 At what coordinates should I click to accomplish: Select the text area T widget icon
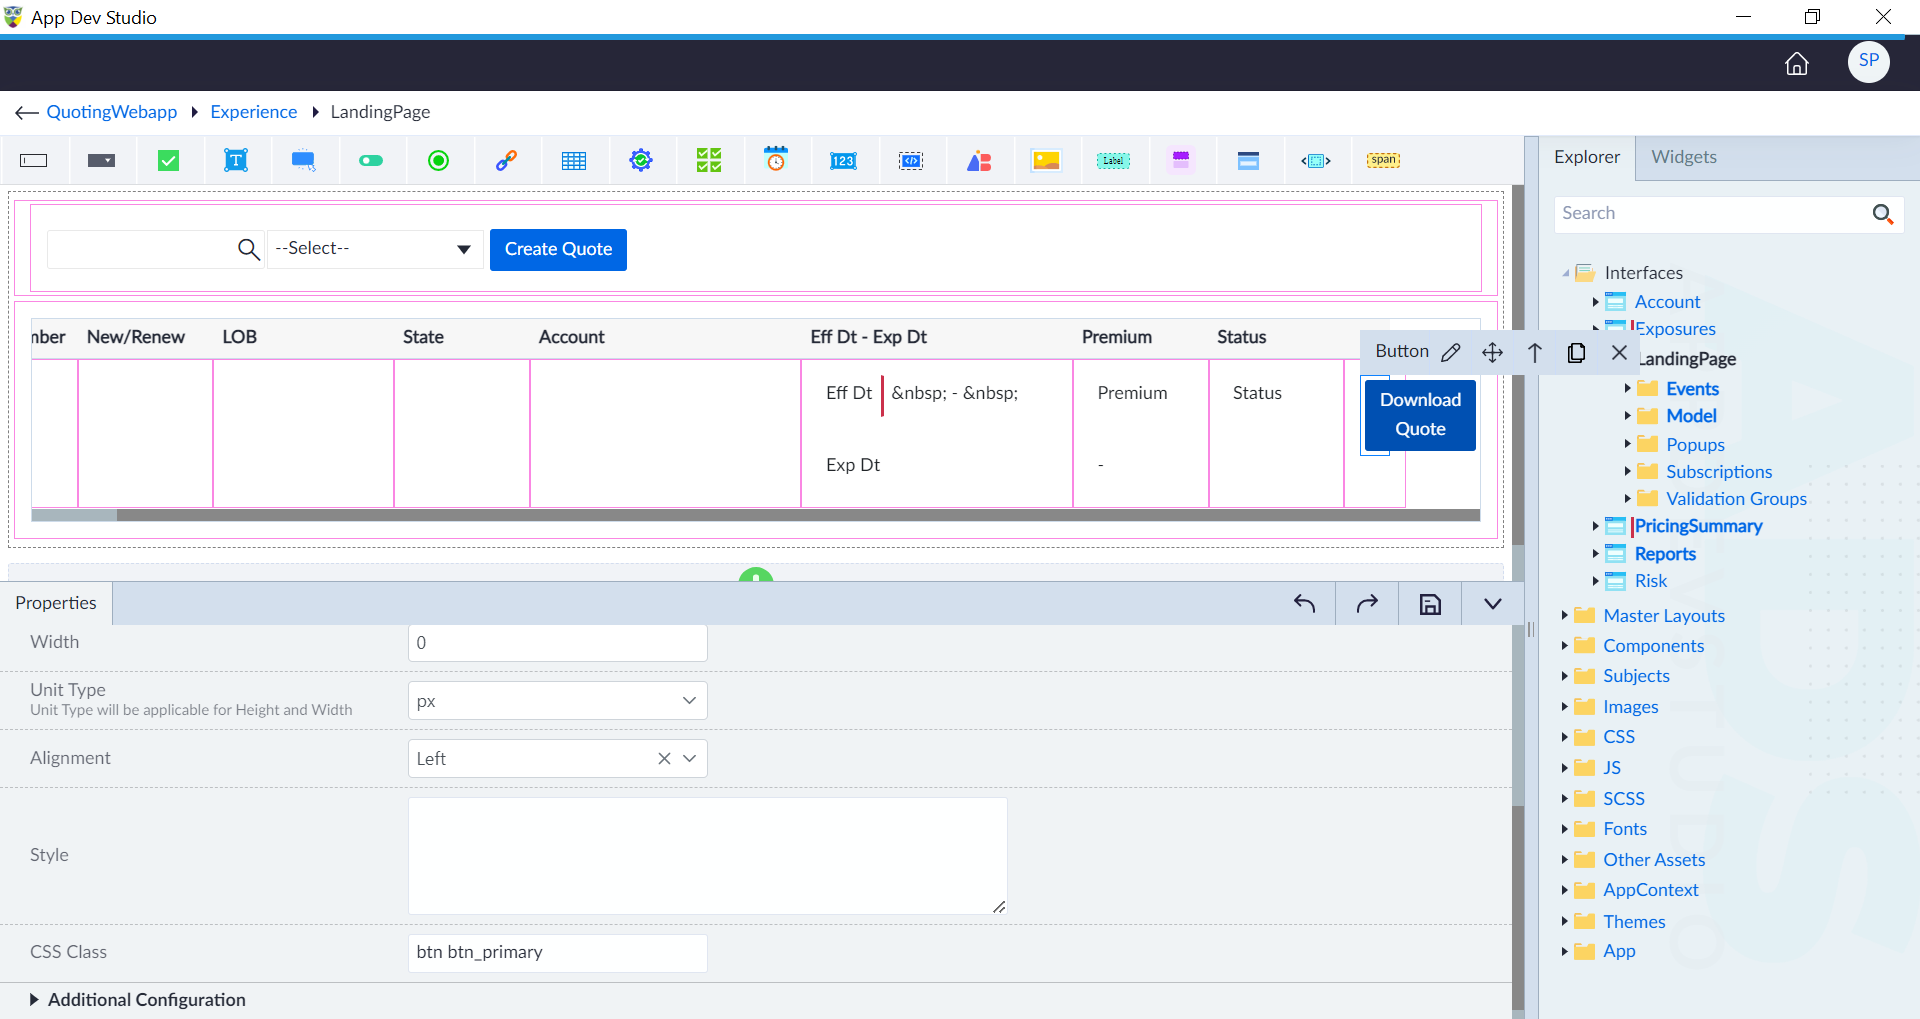click(236, 160)
